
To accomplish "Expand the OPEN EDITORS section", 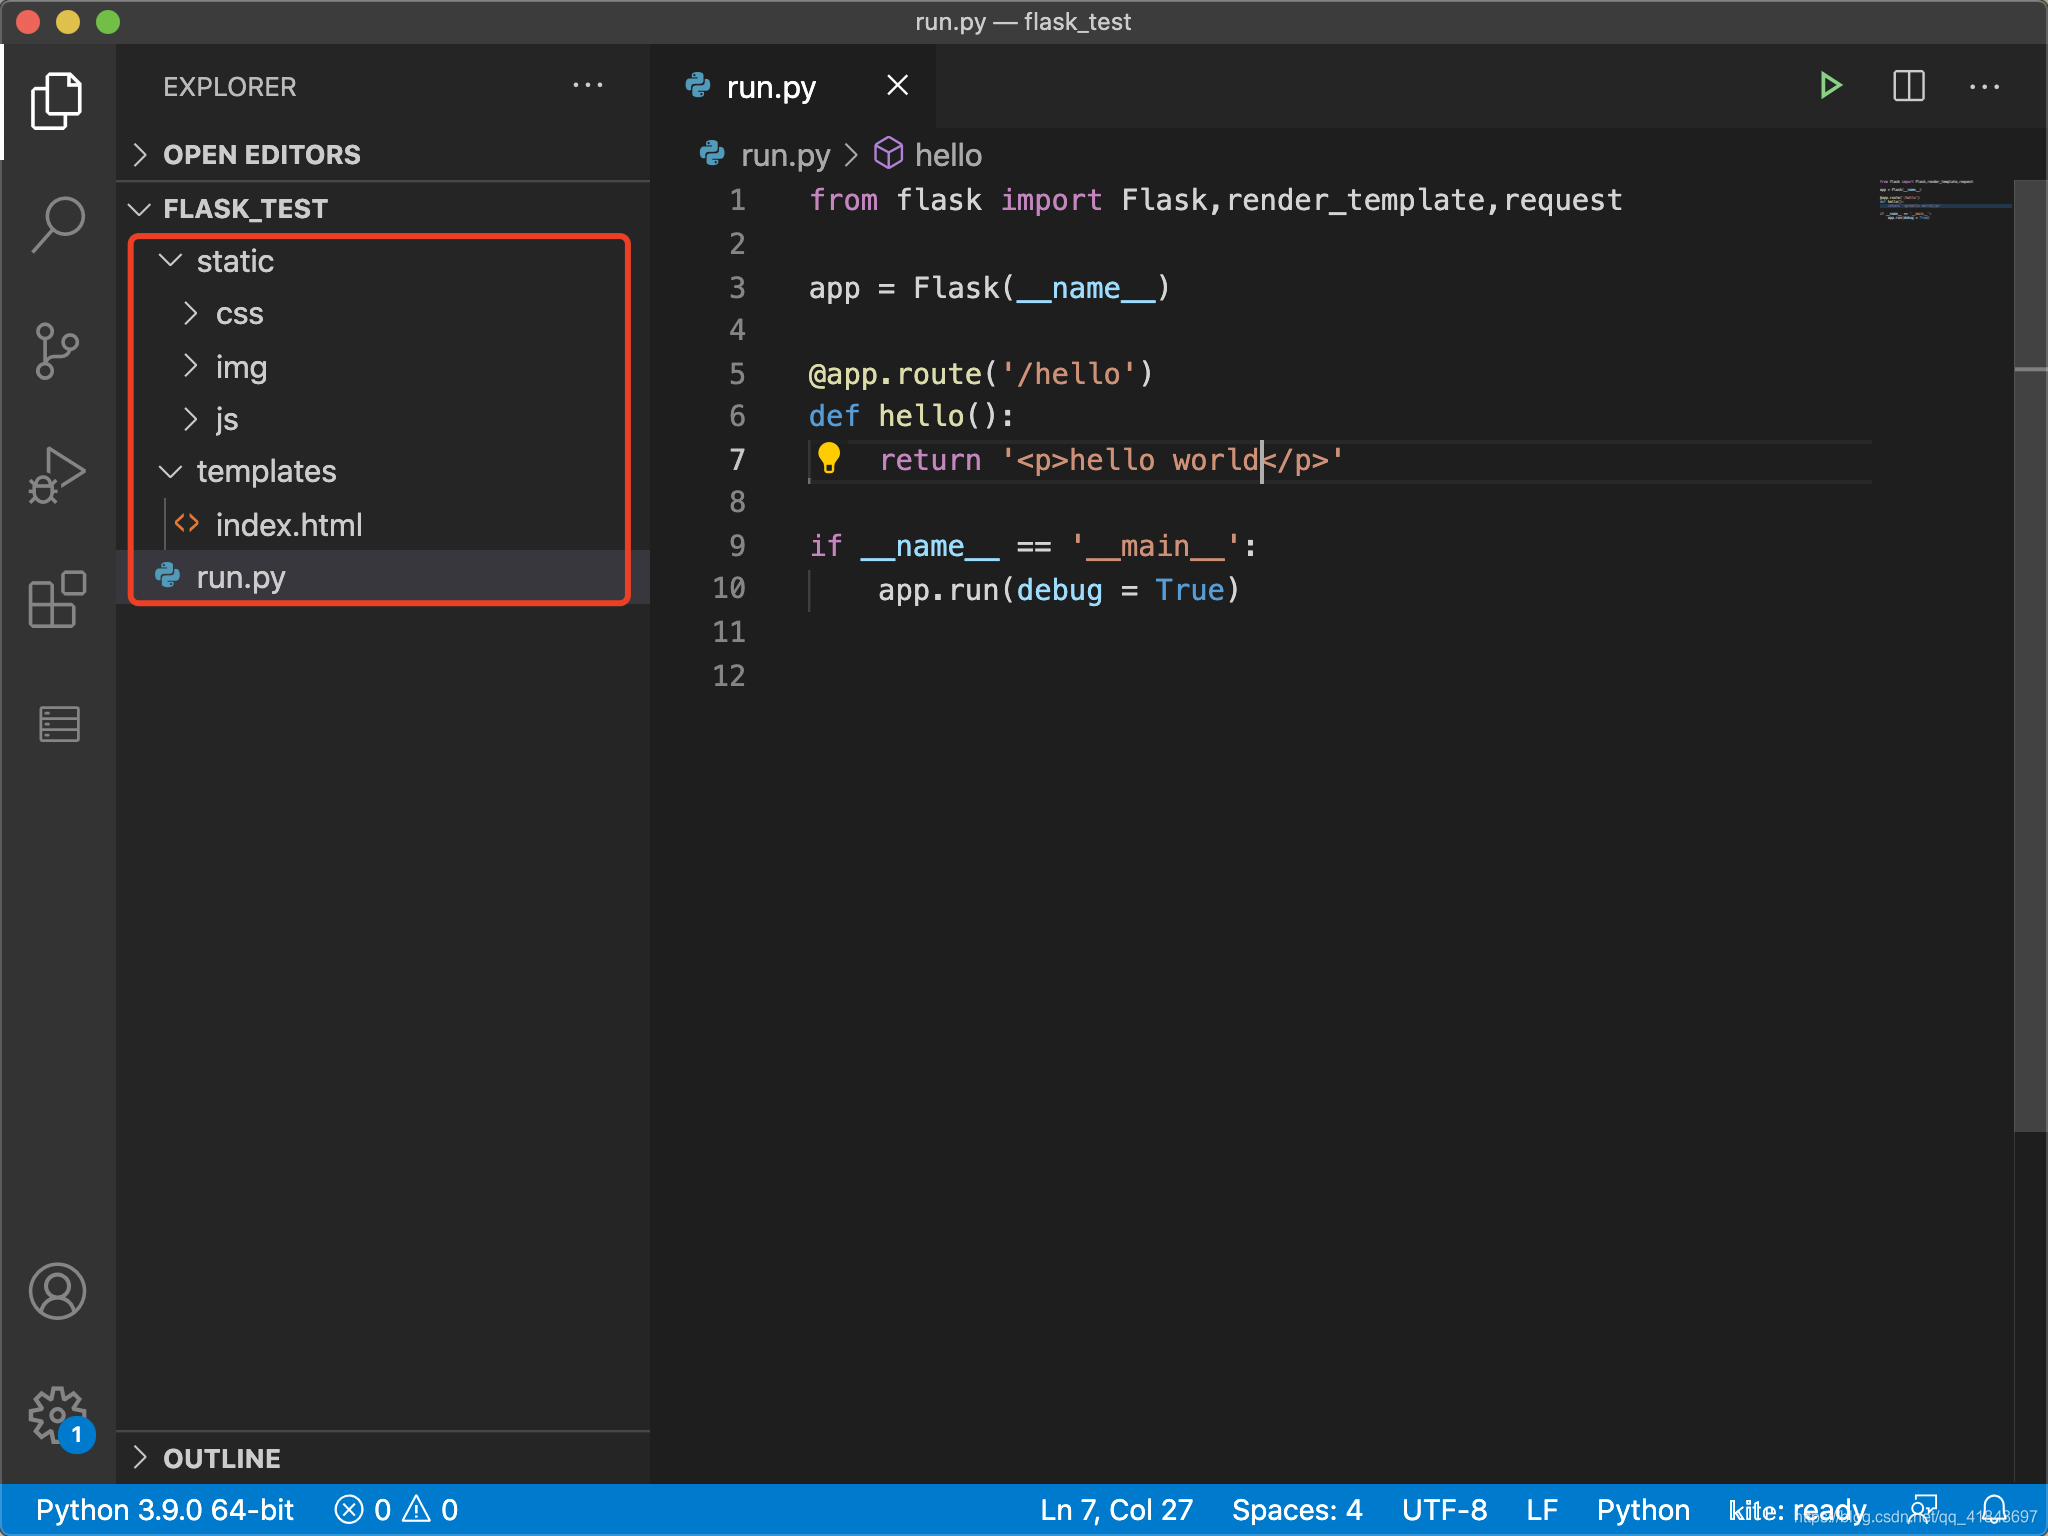I will pos(262,155).
